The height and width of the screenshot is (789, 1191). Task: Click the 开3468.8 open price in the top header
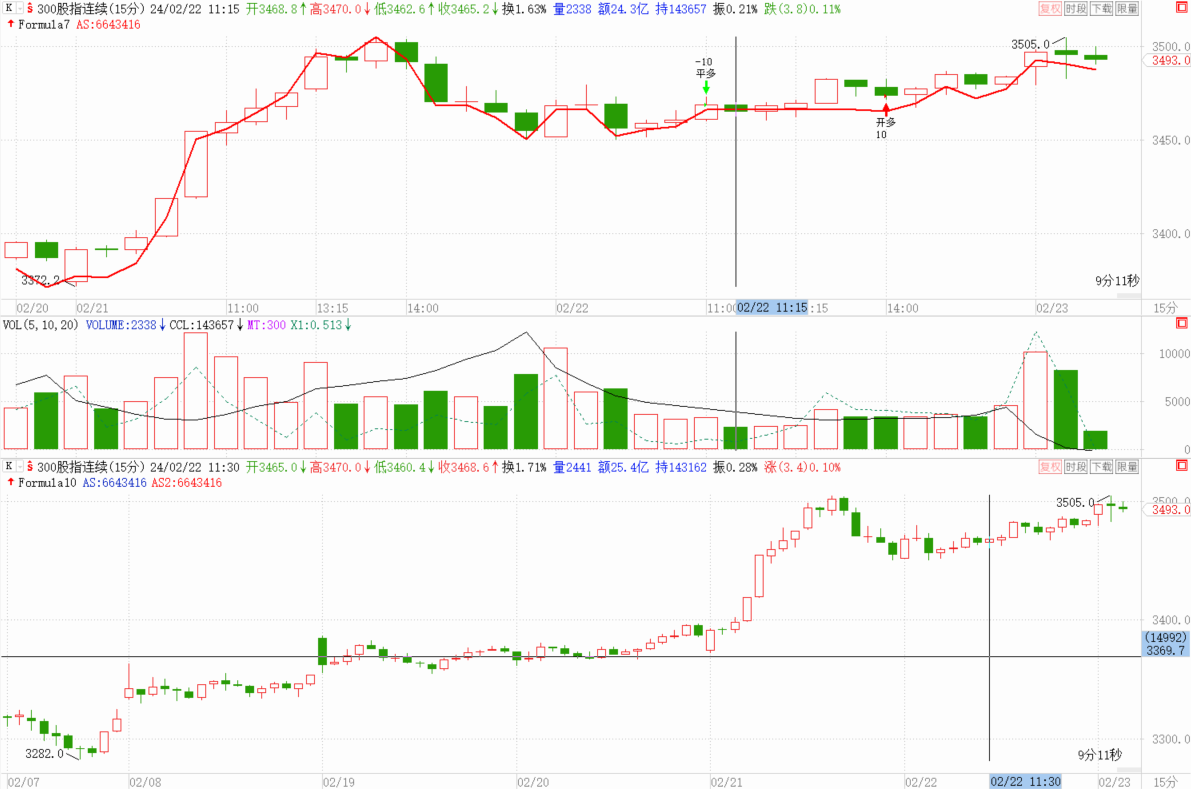point(271,9)
